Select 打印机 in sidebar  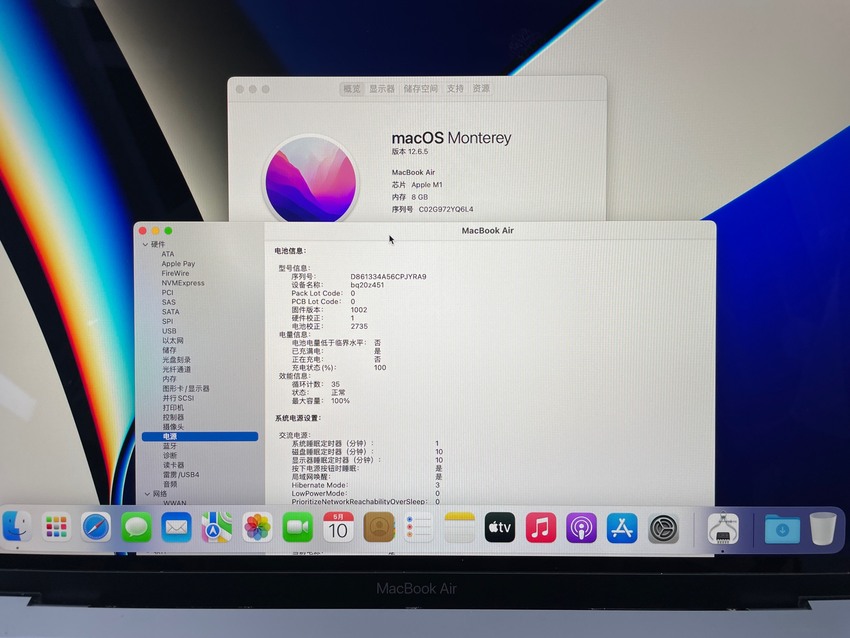(x=173, y=408)
